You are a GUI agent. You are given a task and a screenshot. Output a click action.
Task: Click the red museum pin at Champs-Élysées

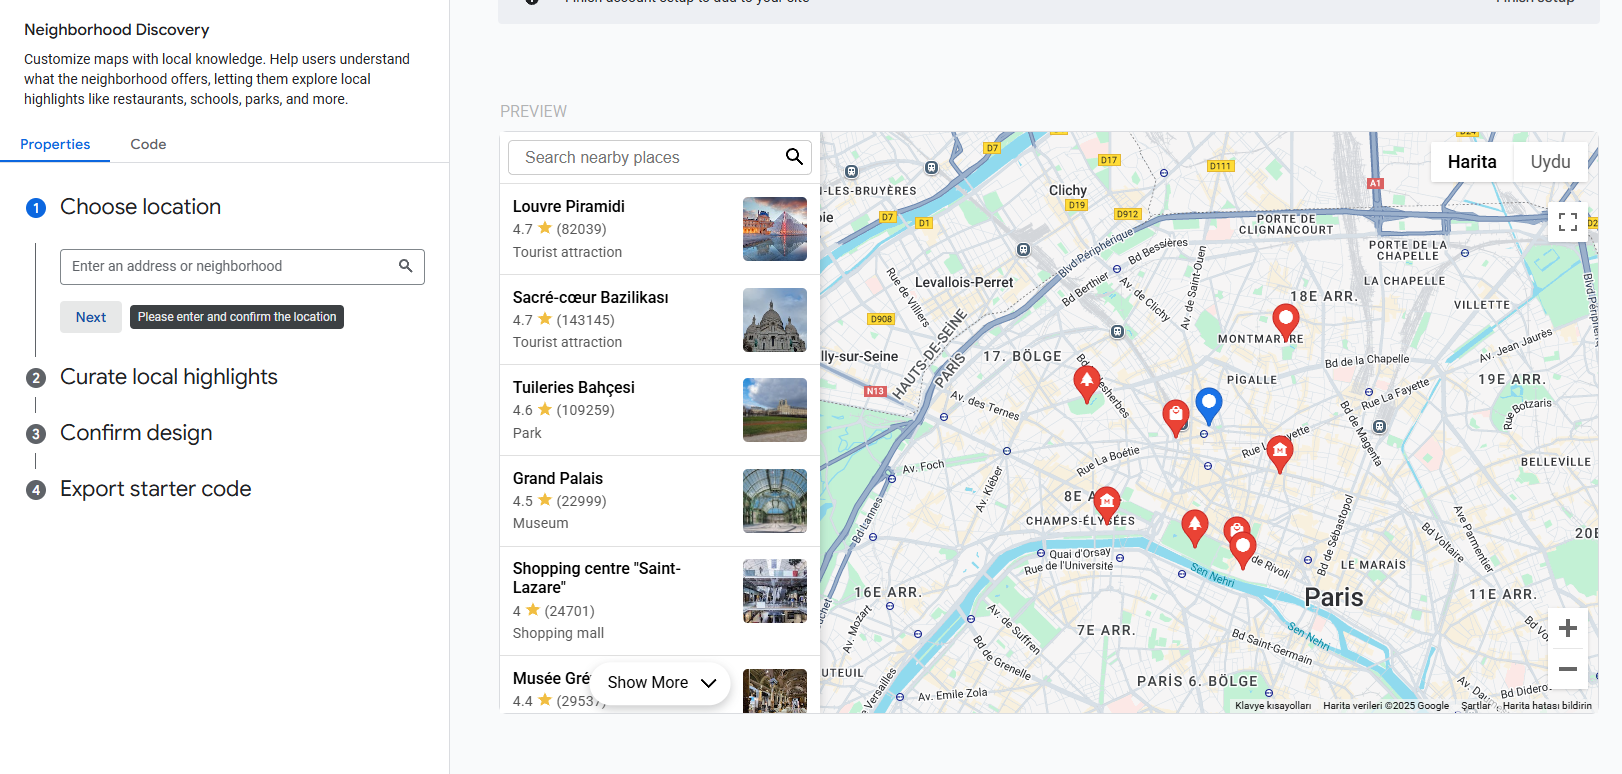pyautogui.click(x=1107, y=505)
